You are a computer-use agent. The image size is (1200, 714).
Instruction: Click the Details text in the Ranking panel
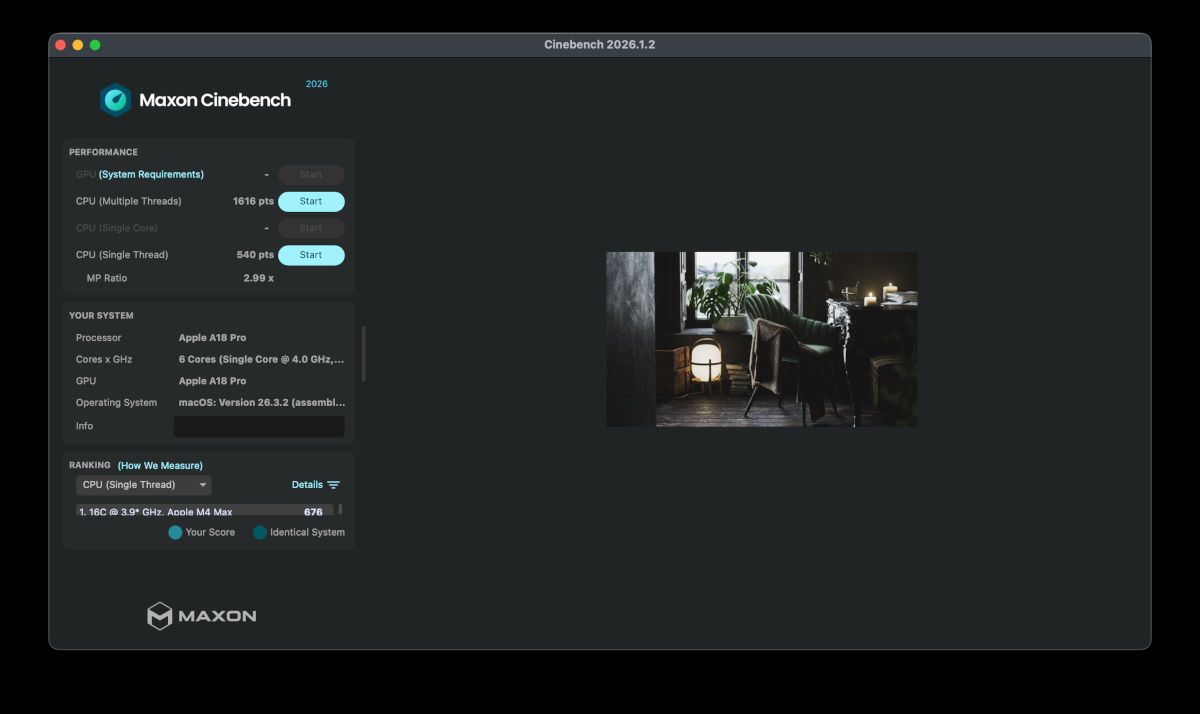pos(307,485)
